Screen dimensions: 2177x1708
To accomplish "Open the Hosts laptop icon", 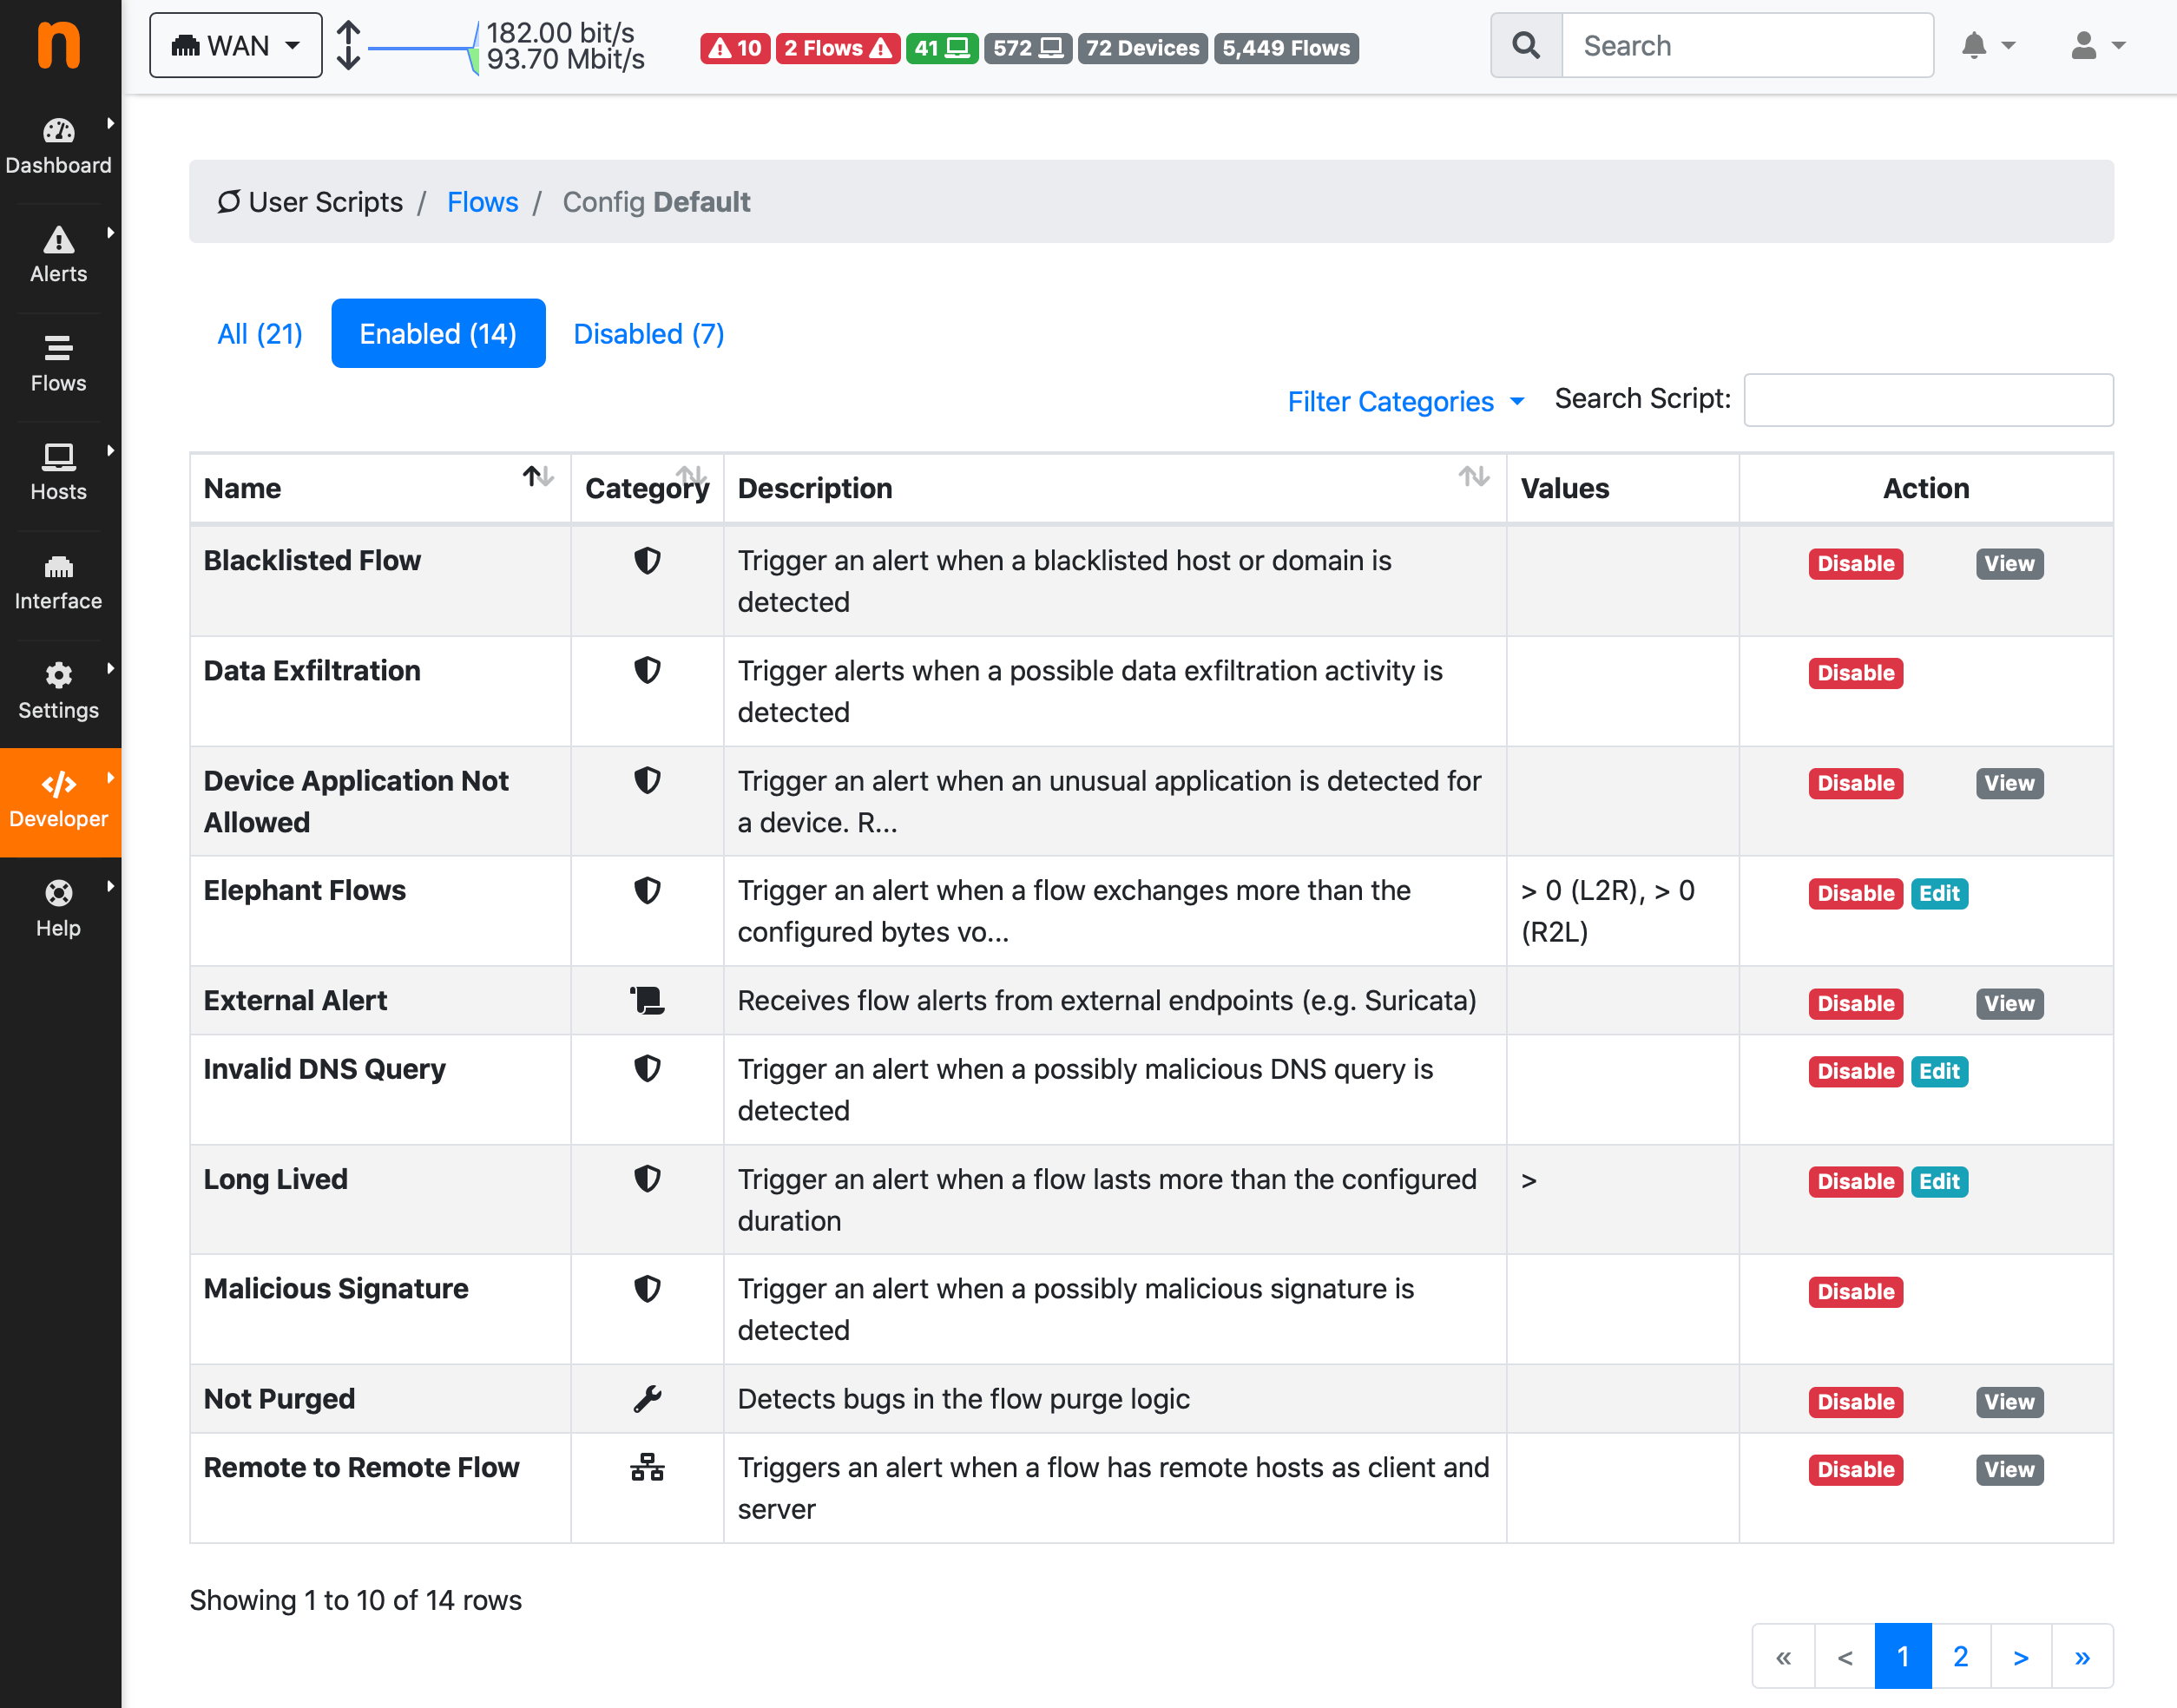I will [58, 458].
